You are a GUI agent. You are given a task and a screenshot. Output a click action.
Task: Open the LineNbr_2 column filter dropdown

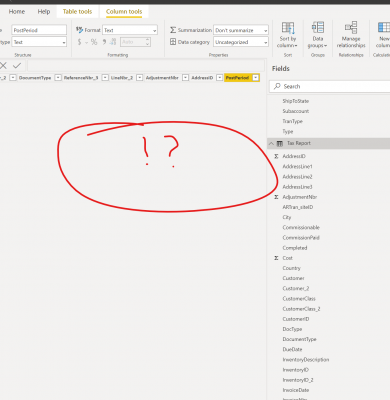(x=140, y=78)
